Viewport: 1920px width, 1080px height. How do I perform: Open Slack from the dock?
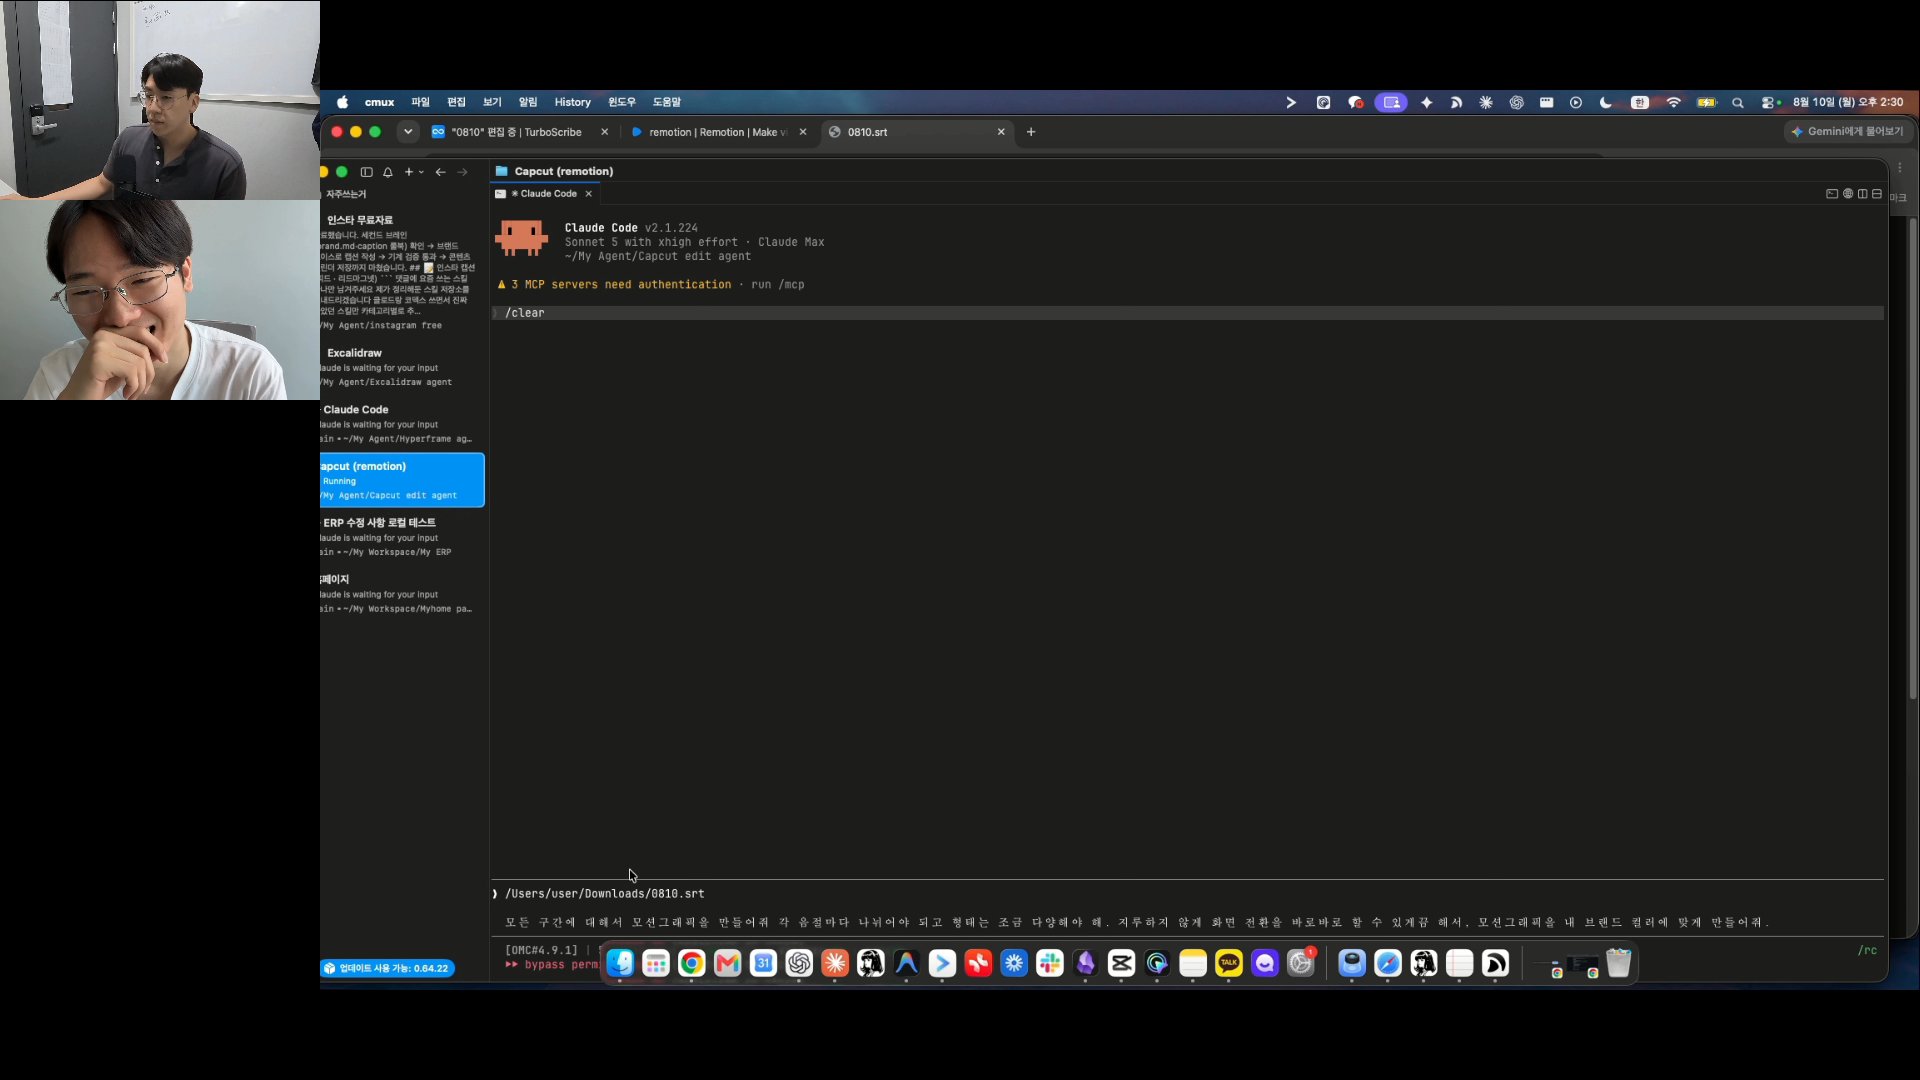1050,963
